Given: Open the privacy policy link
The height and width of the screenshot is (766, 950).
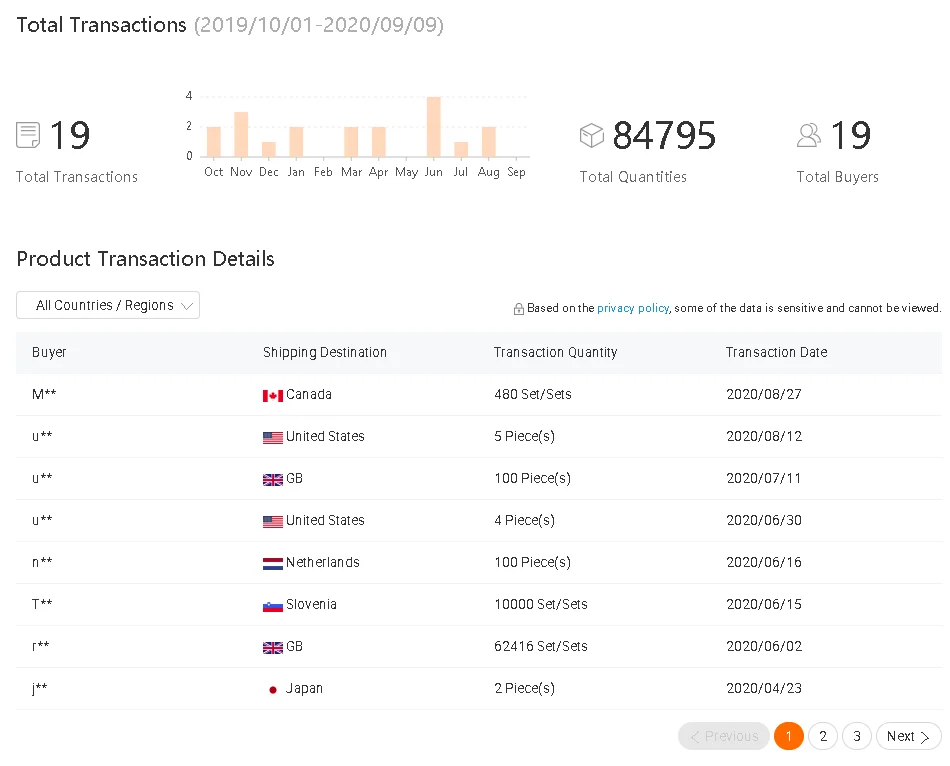Looking at the screenshot, I should tap(633, 308).
